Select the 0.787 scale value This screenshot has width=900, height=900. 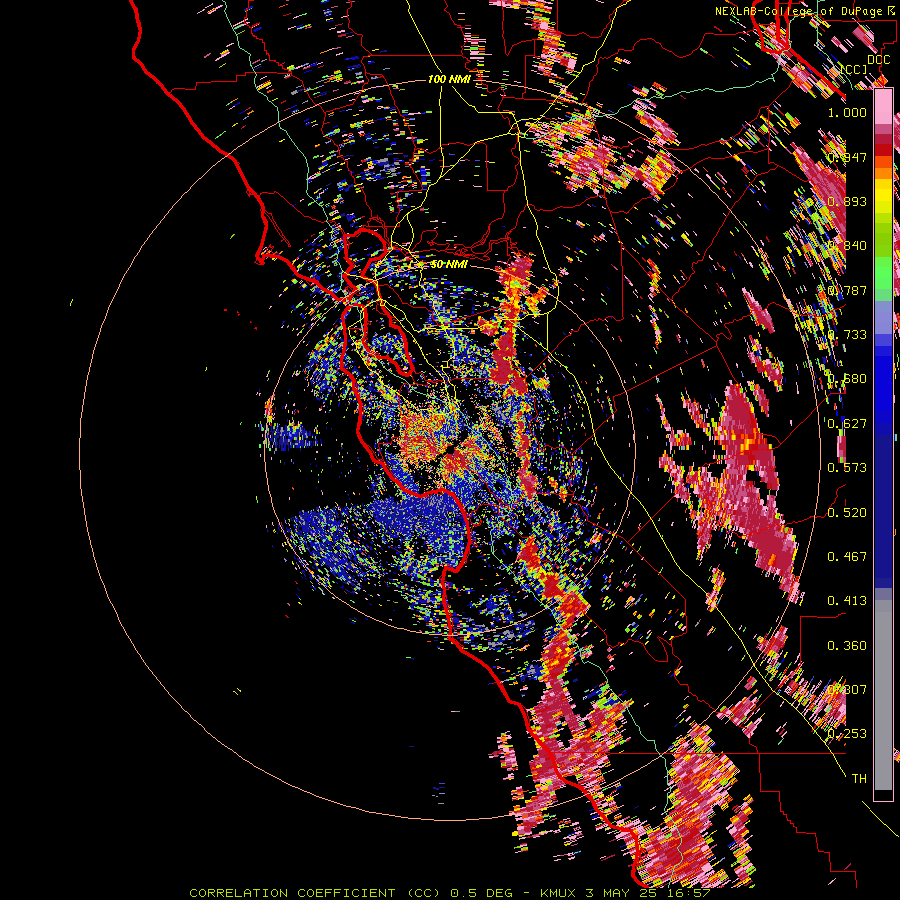847,290
